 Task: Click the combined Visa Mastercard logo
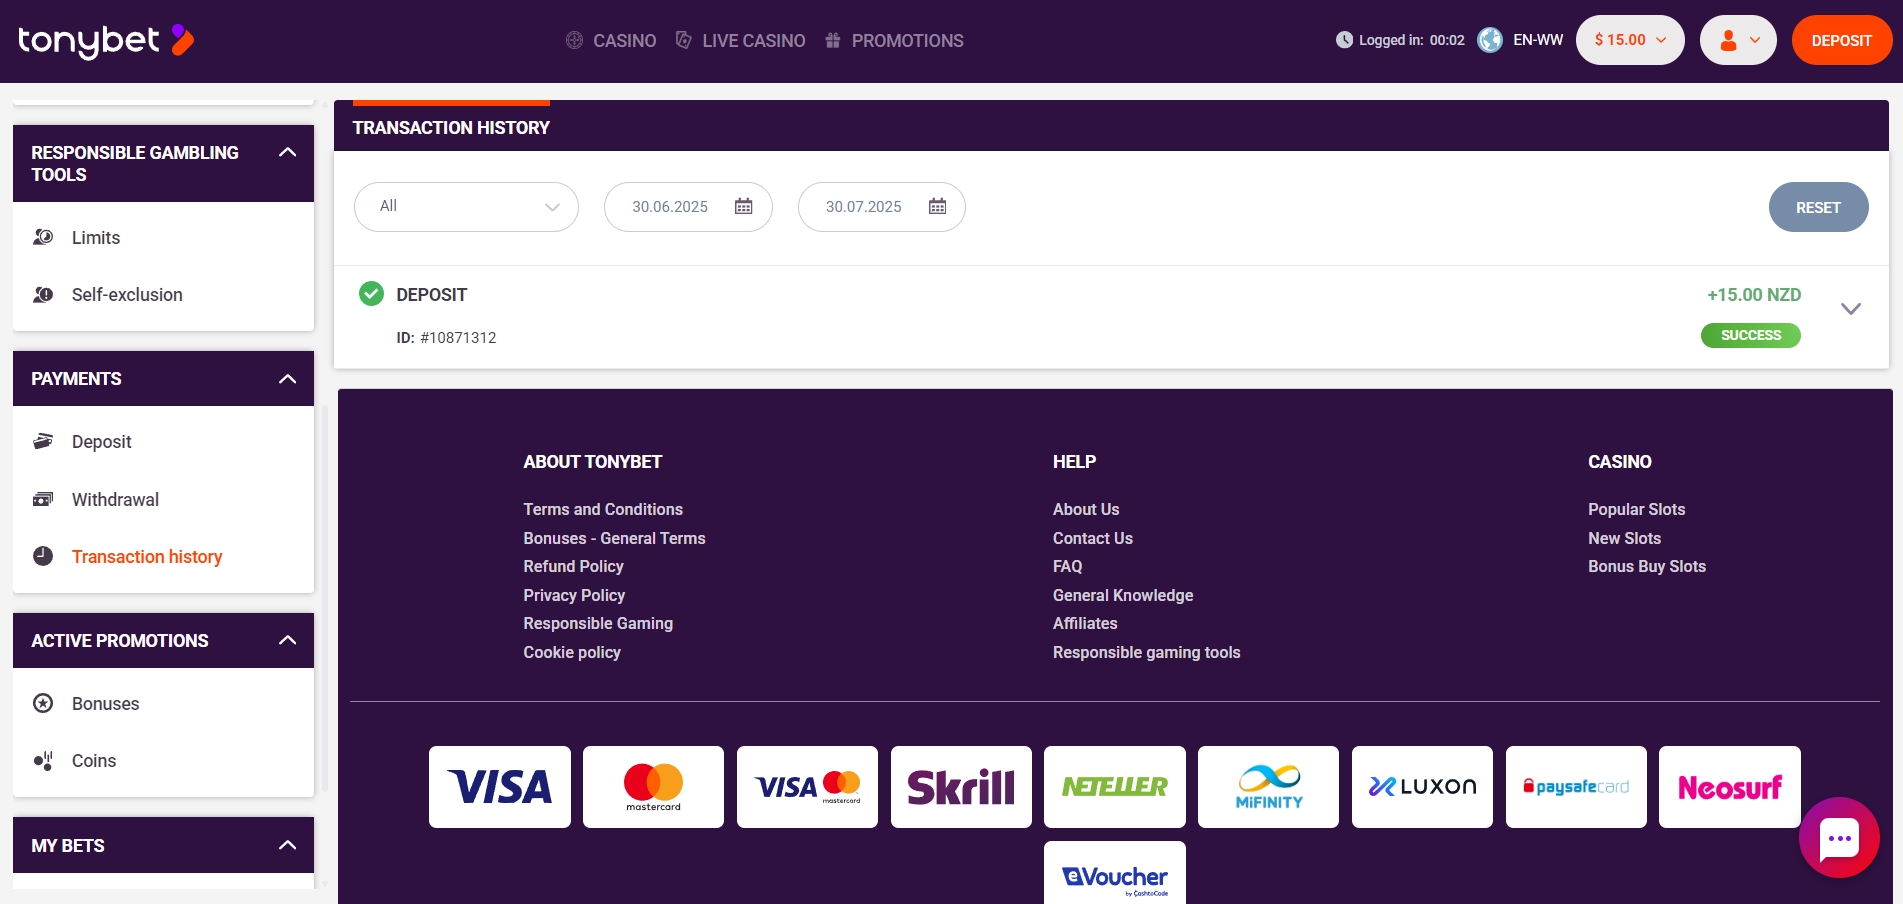807,787
